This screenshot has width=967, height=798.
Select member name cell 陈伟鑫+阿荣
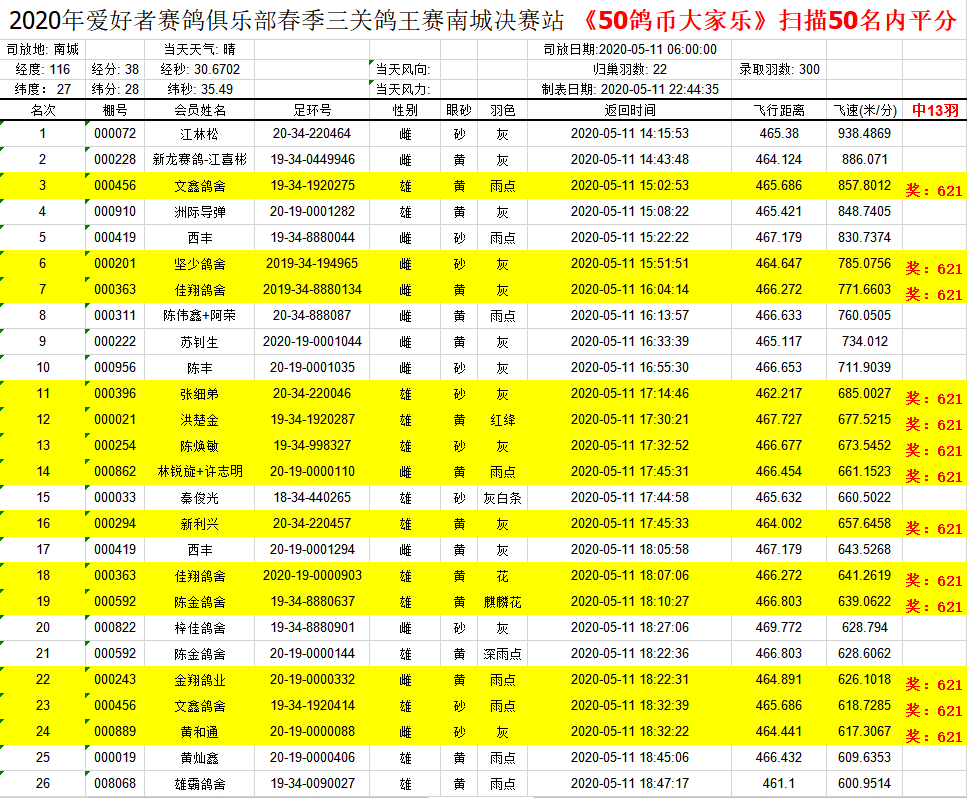click(200, 316)
